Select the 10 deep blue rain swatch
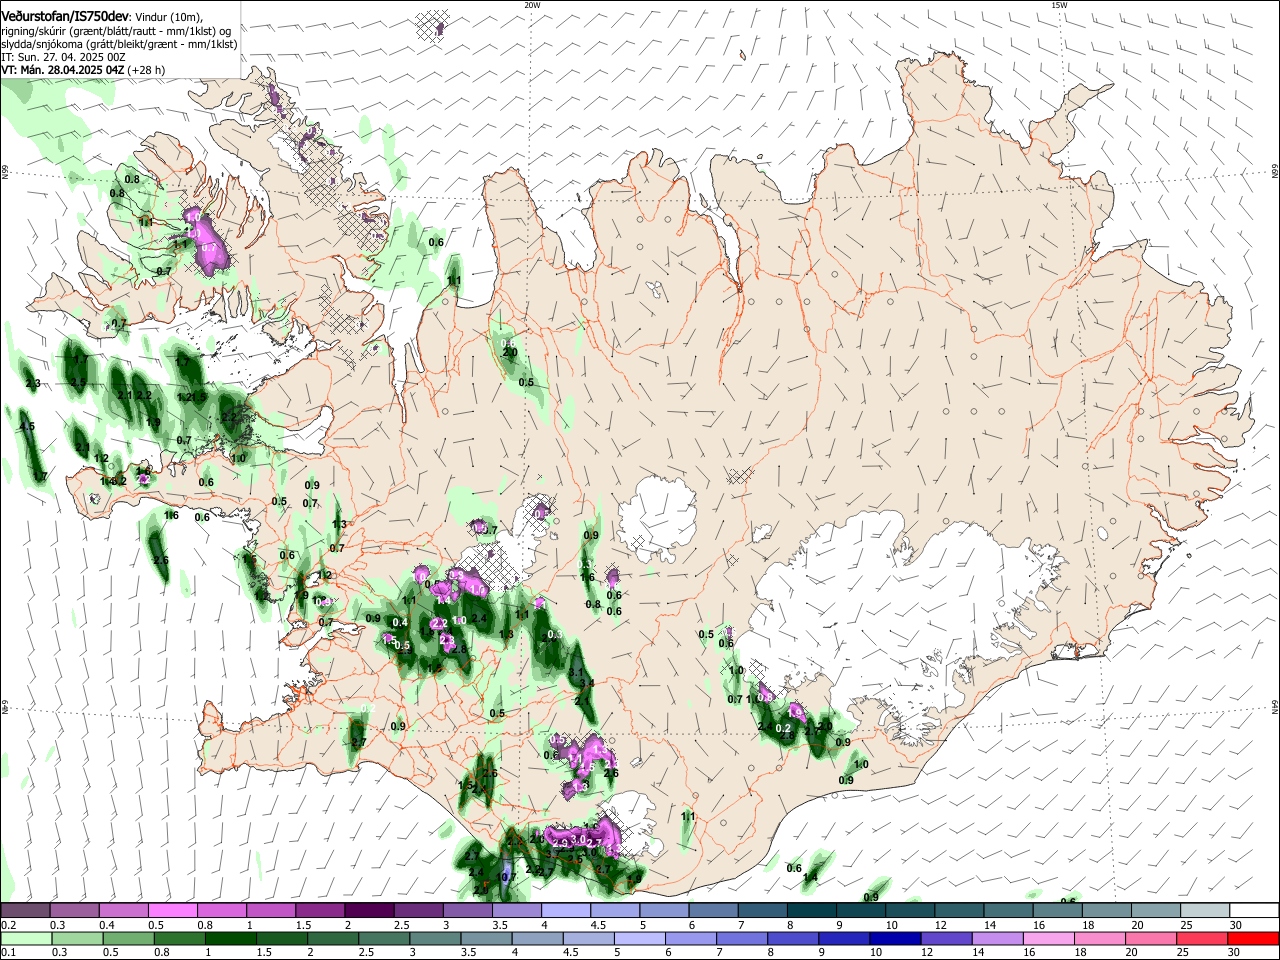This screenshot has height=960, width=1280. tap(894, 938)
